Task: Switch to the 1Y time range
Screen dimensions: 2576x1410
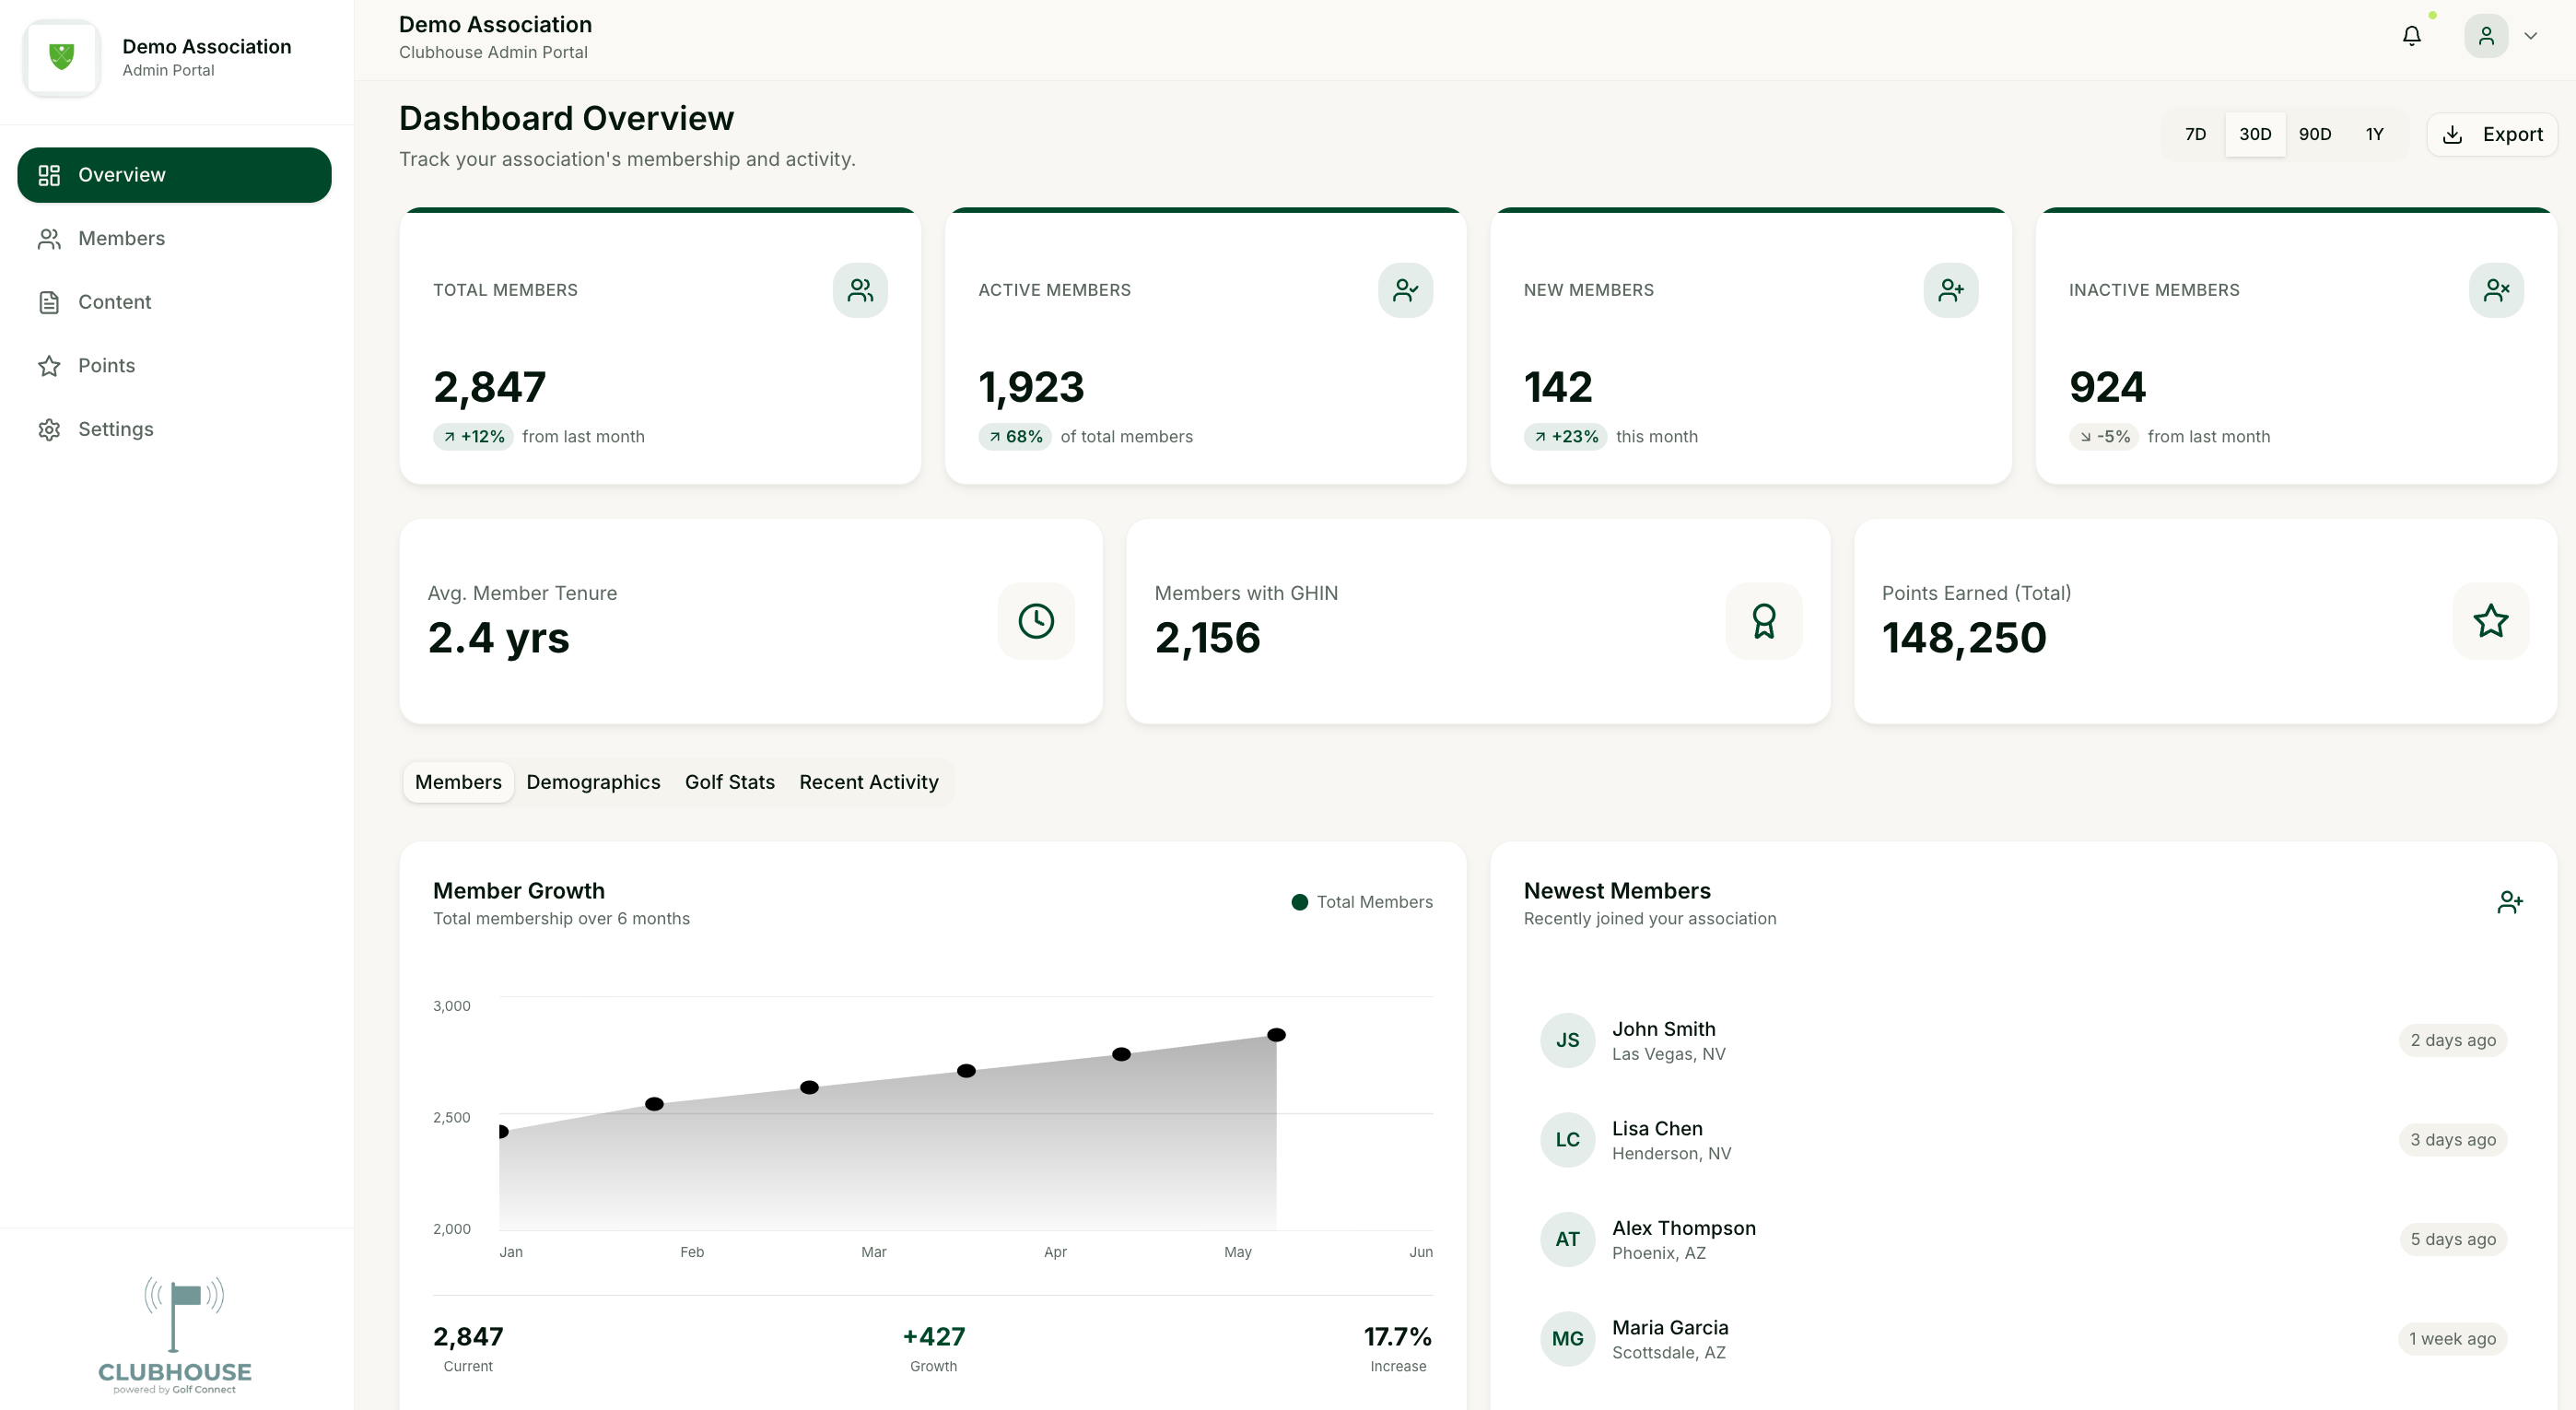Action: point(2375,133)
